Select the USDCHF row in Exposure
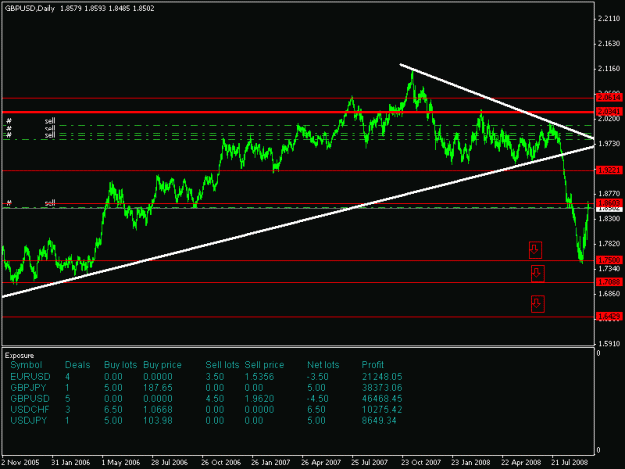This screenshot has width=625, height=469. (x=206, y=410)
